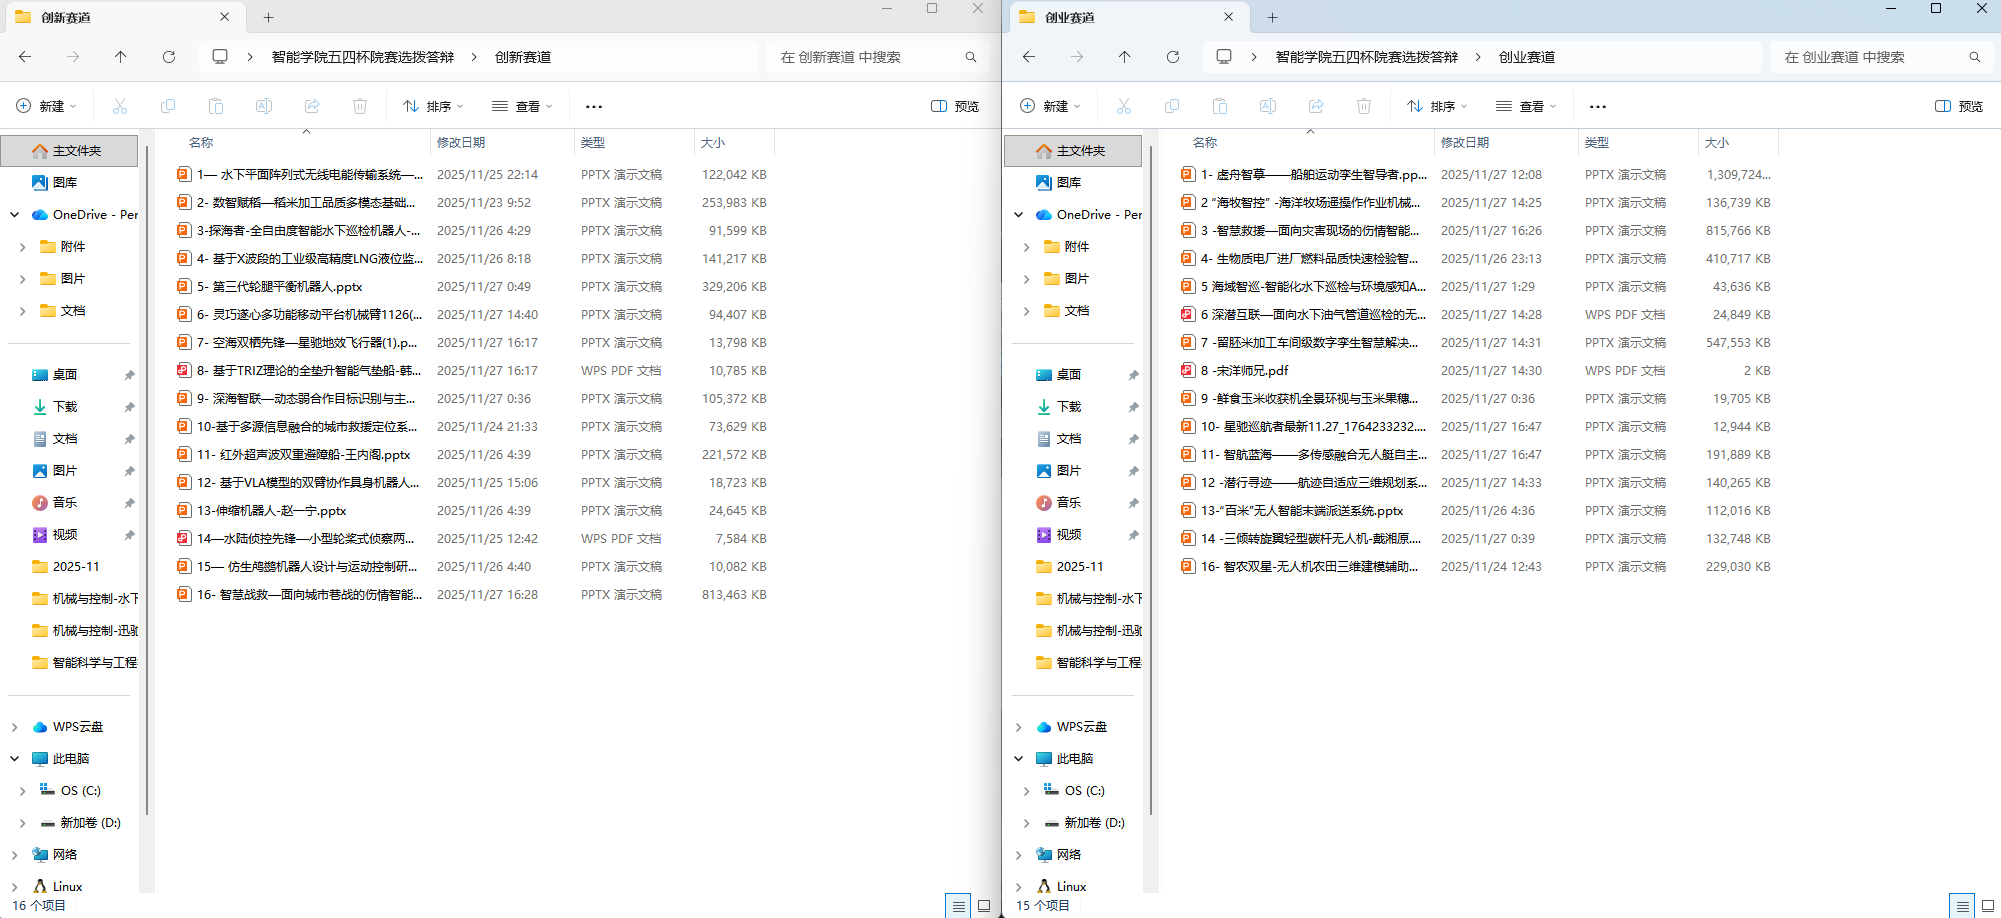2001x918 pixels.
Task: Add a new tab in 创业赛道 window
Action: pos(1272,17)
